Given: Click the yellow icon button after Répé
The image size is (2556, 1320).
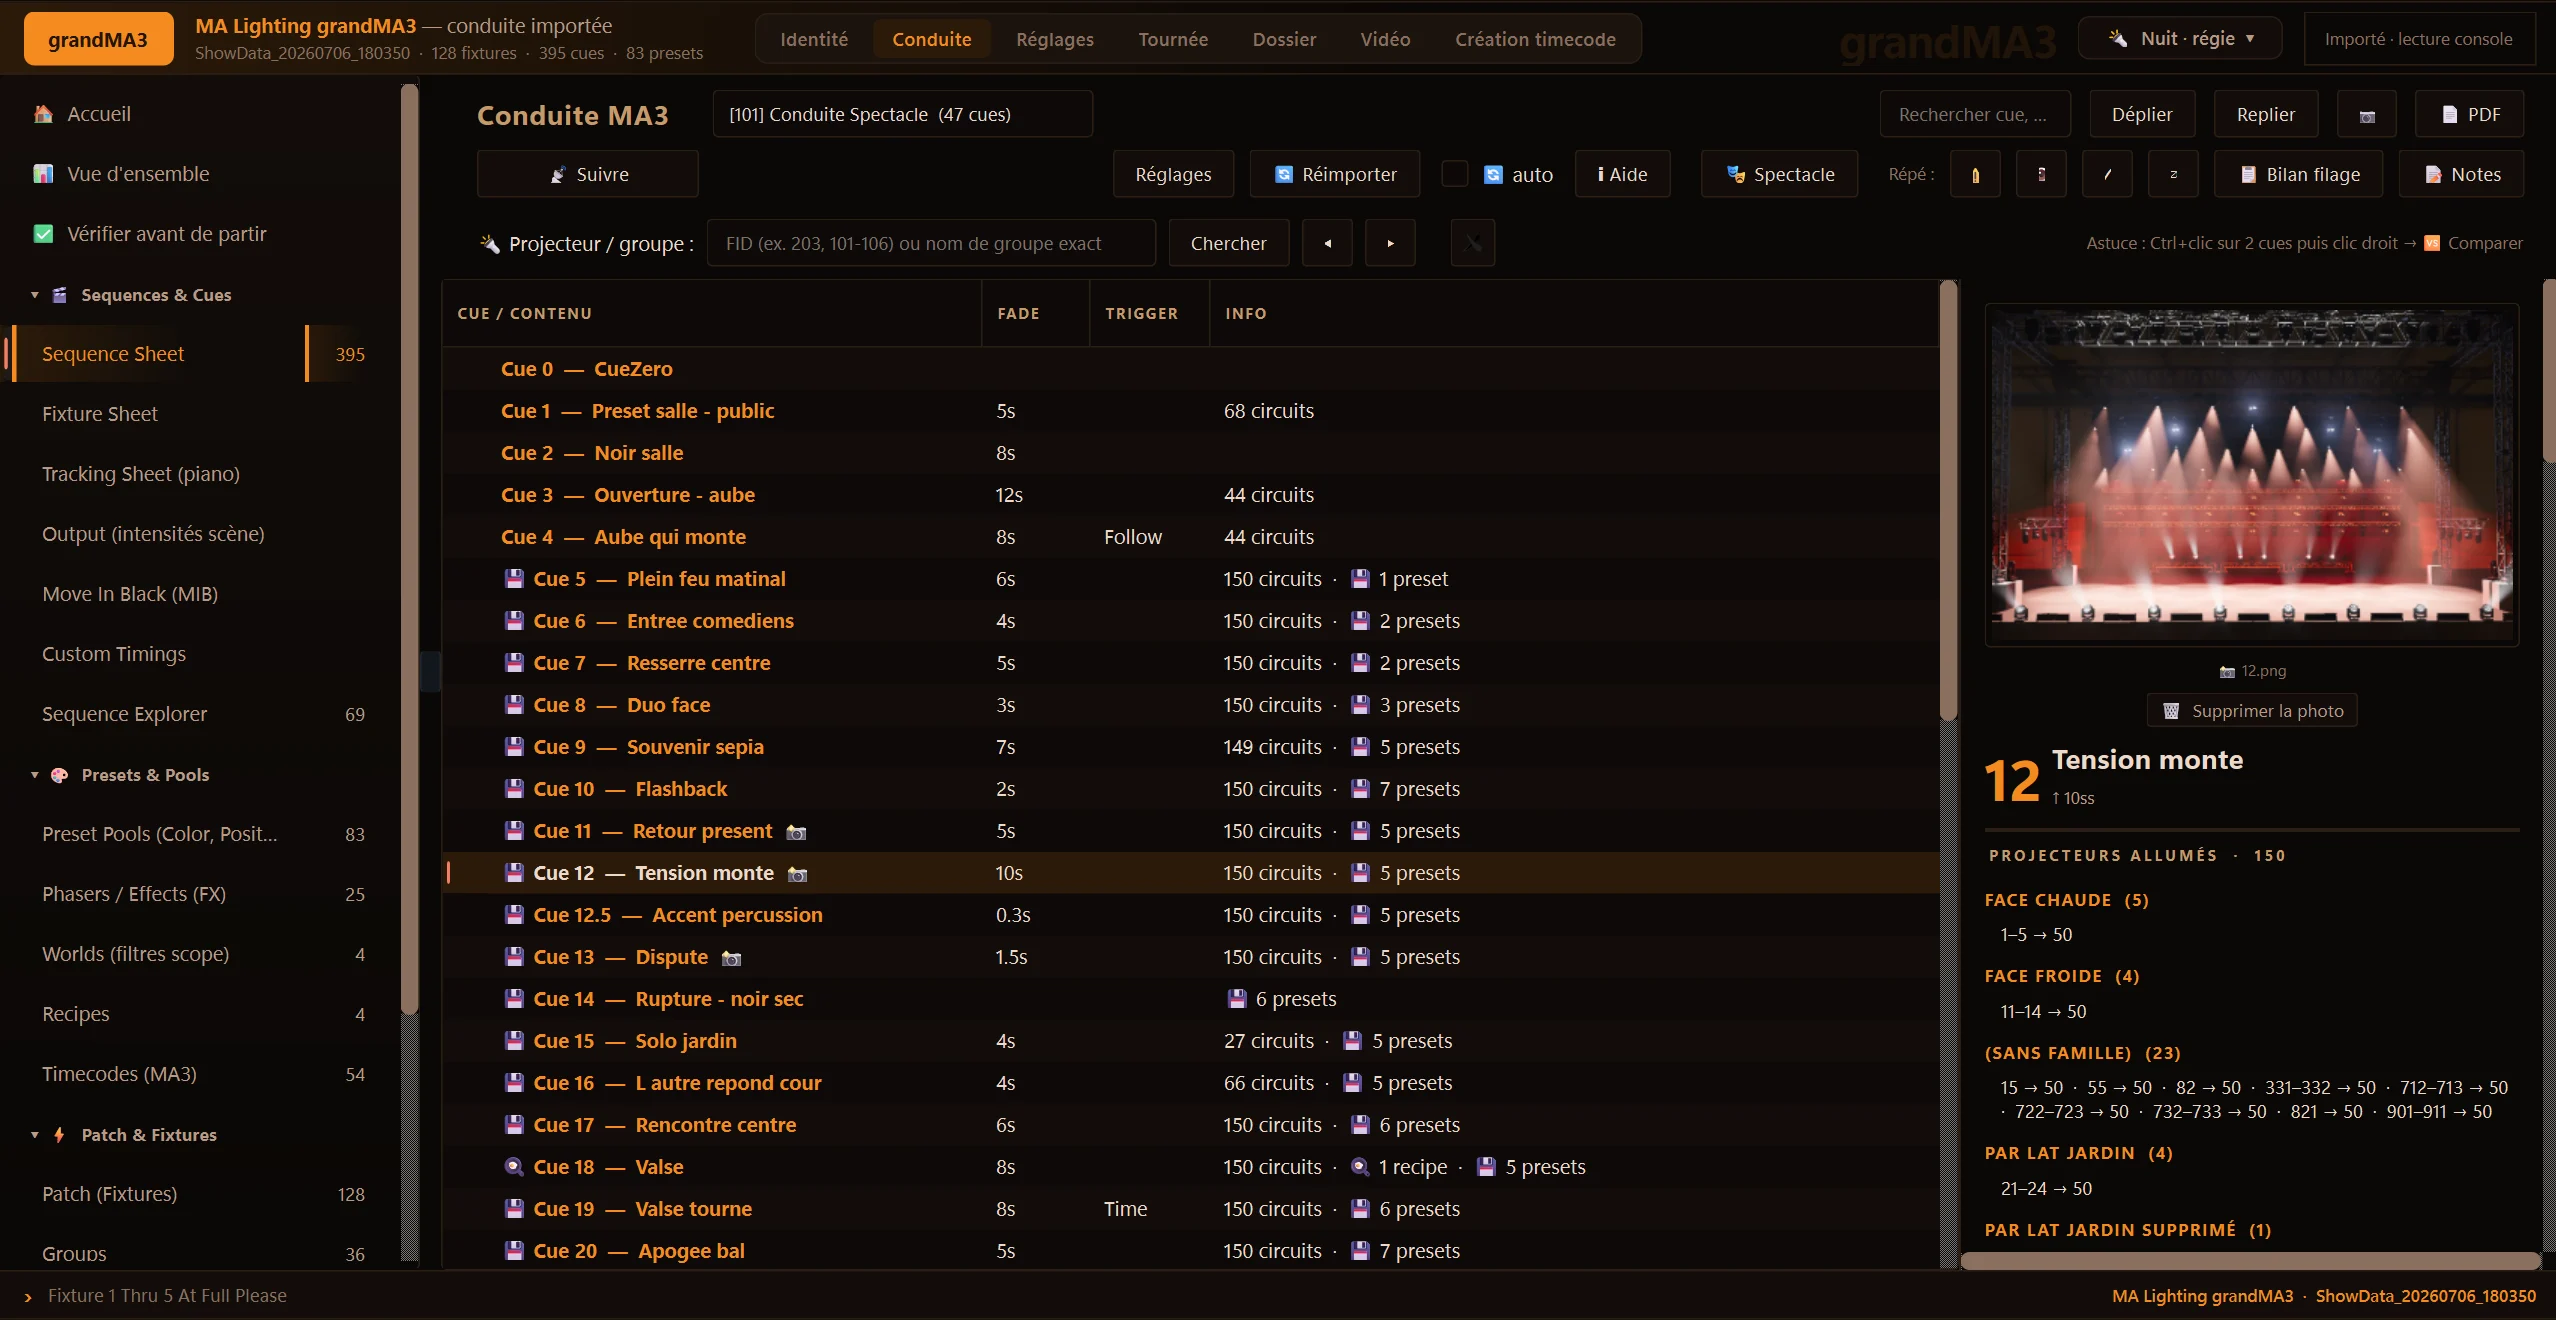Looking at the screenshot, I should point(1975,175).
